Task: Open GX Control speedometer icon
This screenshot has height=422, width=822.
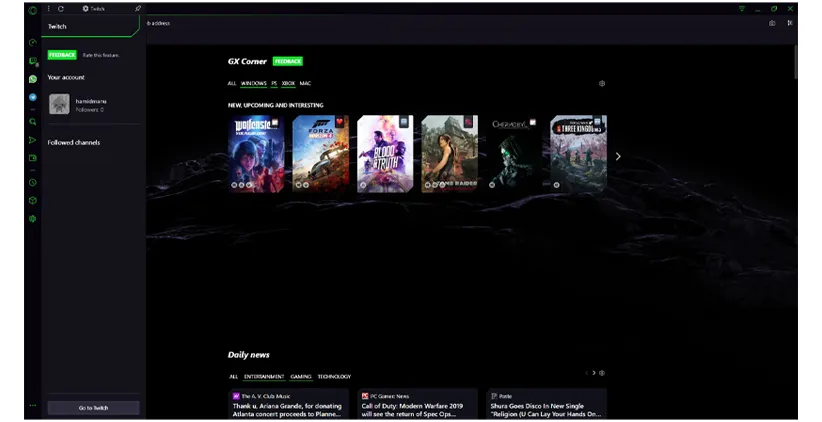Action: tap(33, 43)
